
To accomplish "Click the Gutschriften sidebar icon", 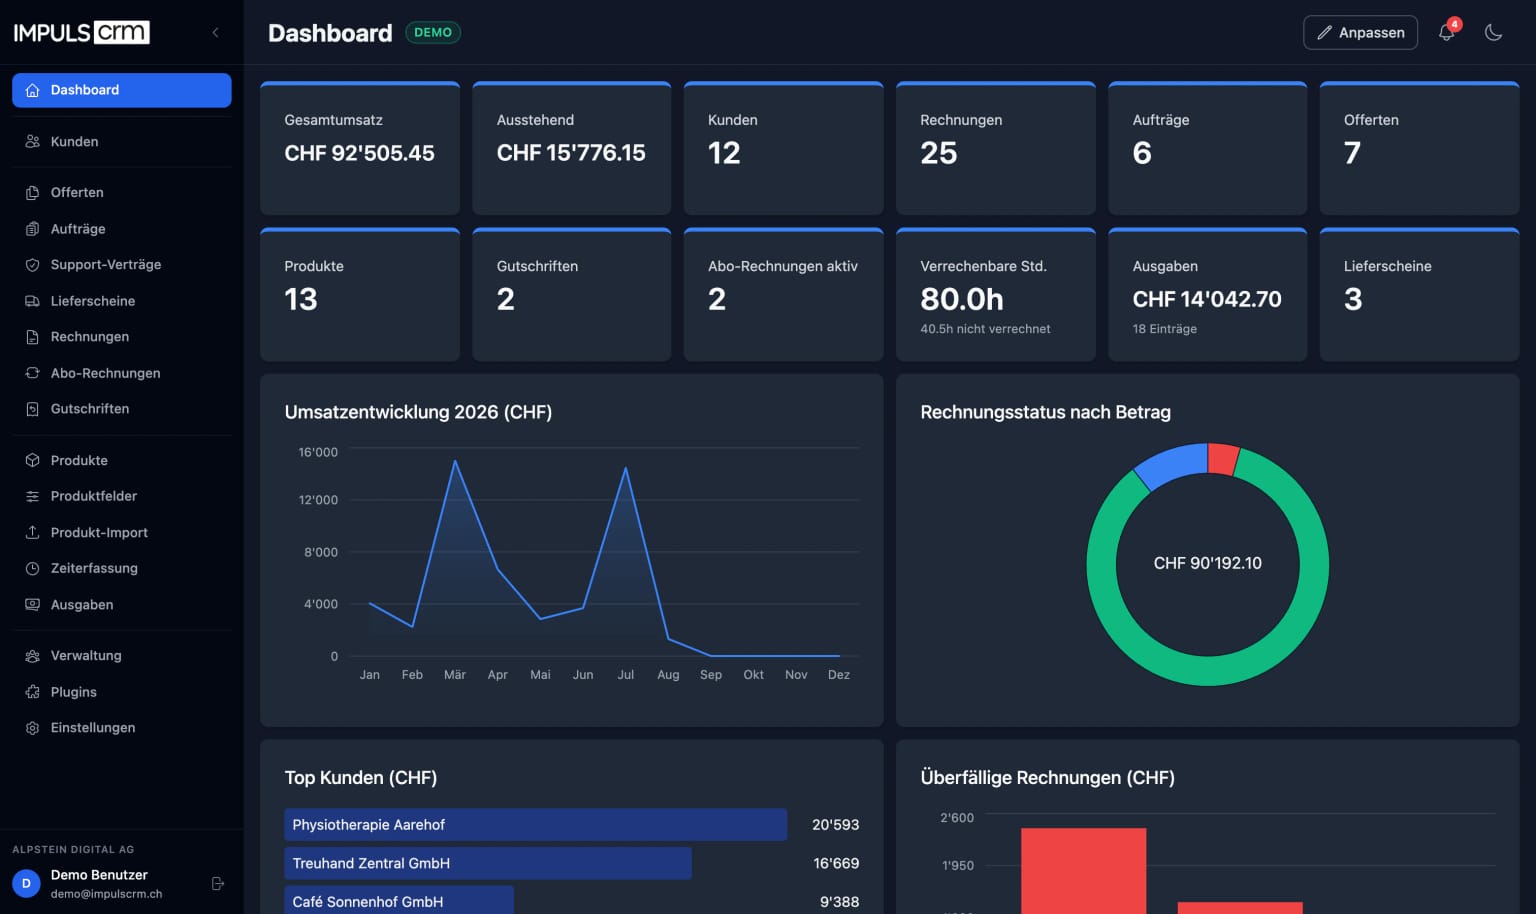I will coord(32,409).
